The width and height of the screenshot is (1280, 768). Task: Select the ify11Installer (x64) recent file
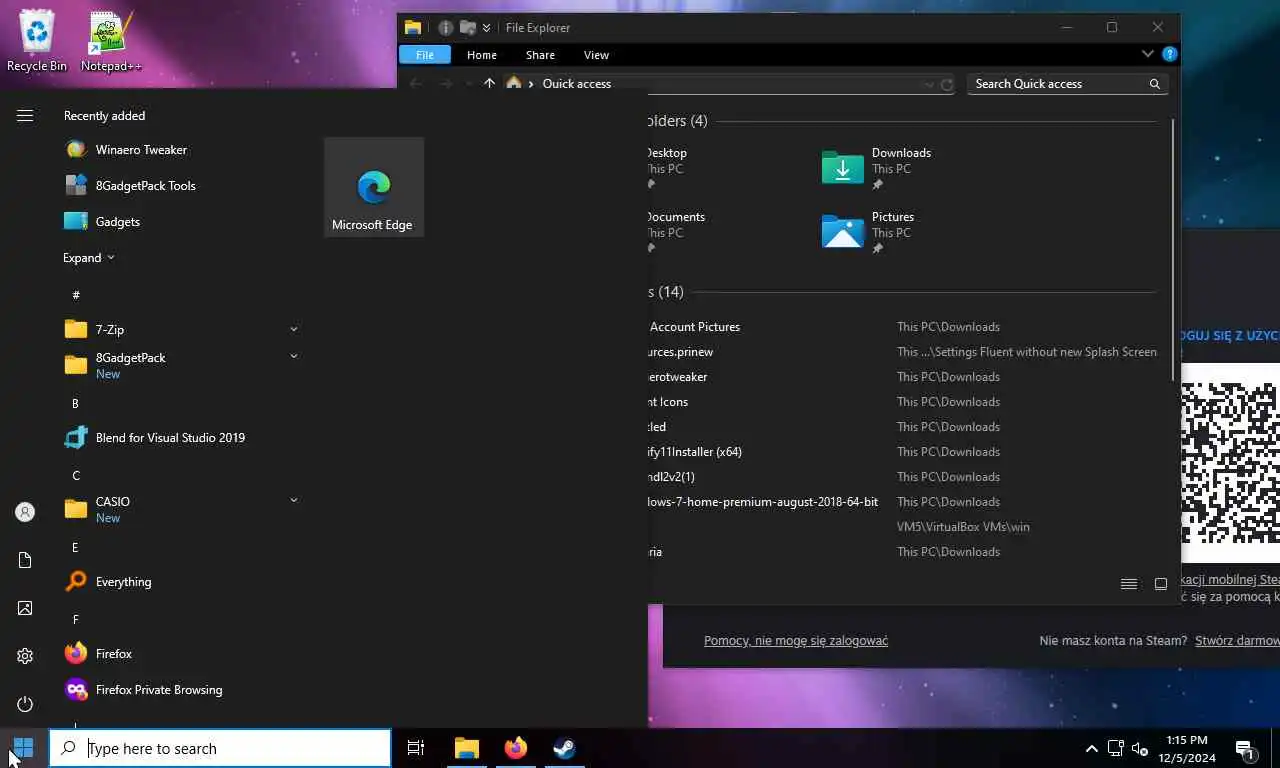(696, 452)
